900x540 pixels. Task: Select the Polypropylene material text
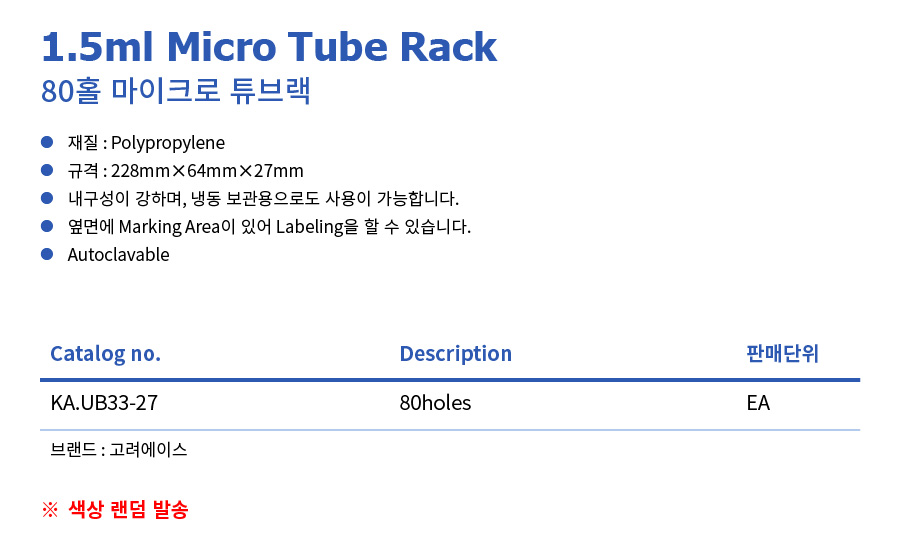tap(168, 143)
